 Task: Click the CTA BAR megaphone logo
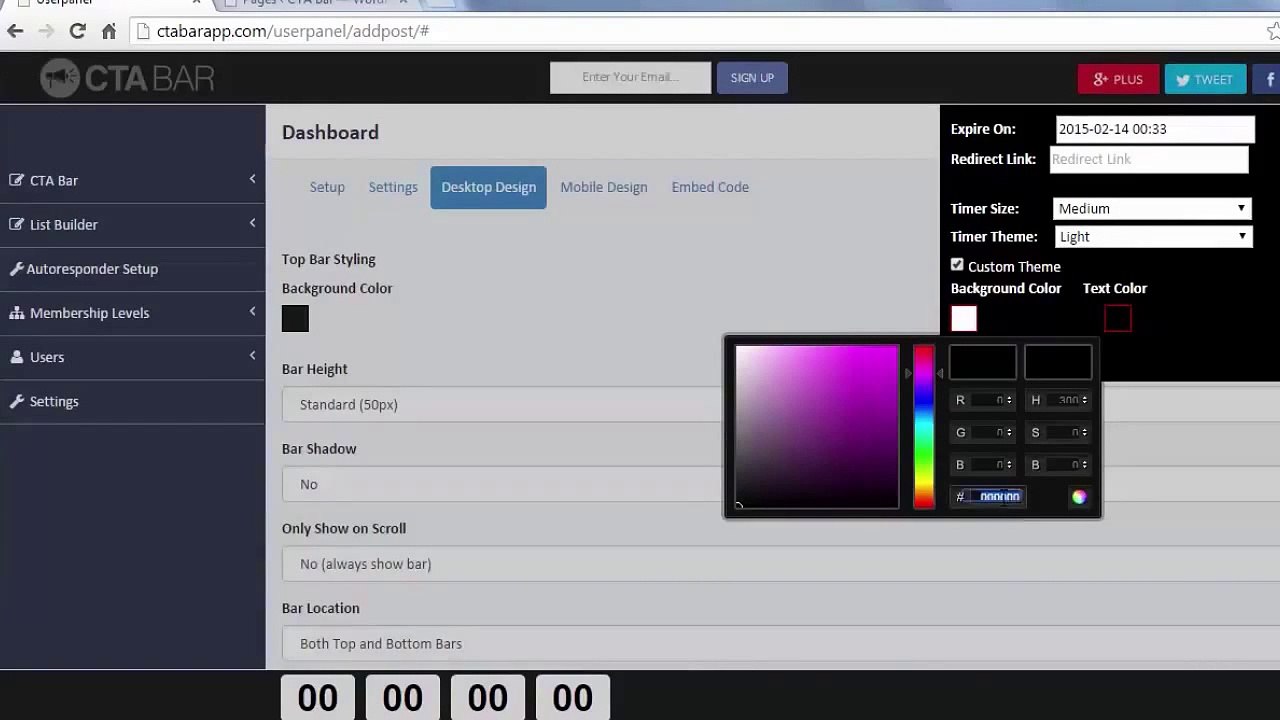(127, 78)
